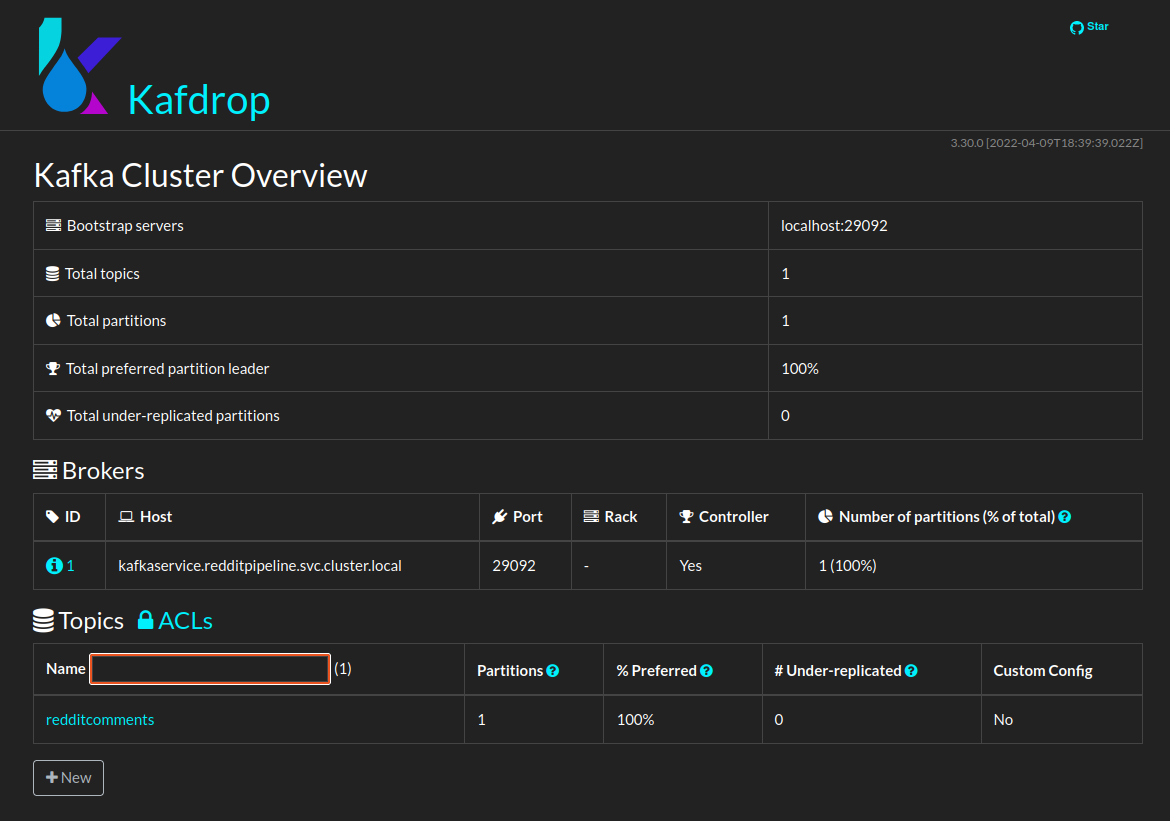Click the Number of partitions pie icon

click(825, 516)
